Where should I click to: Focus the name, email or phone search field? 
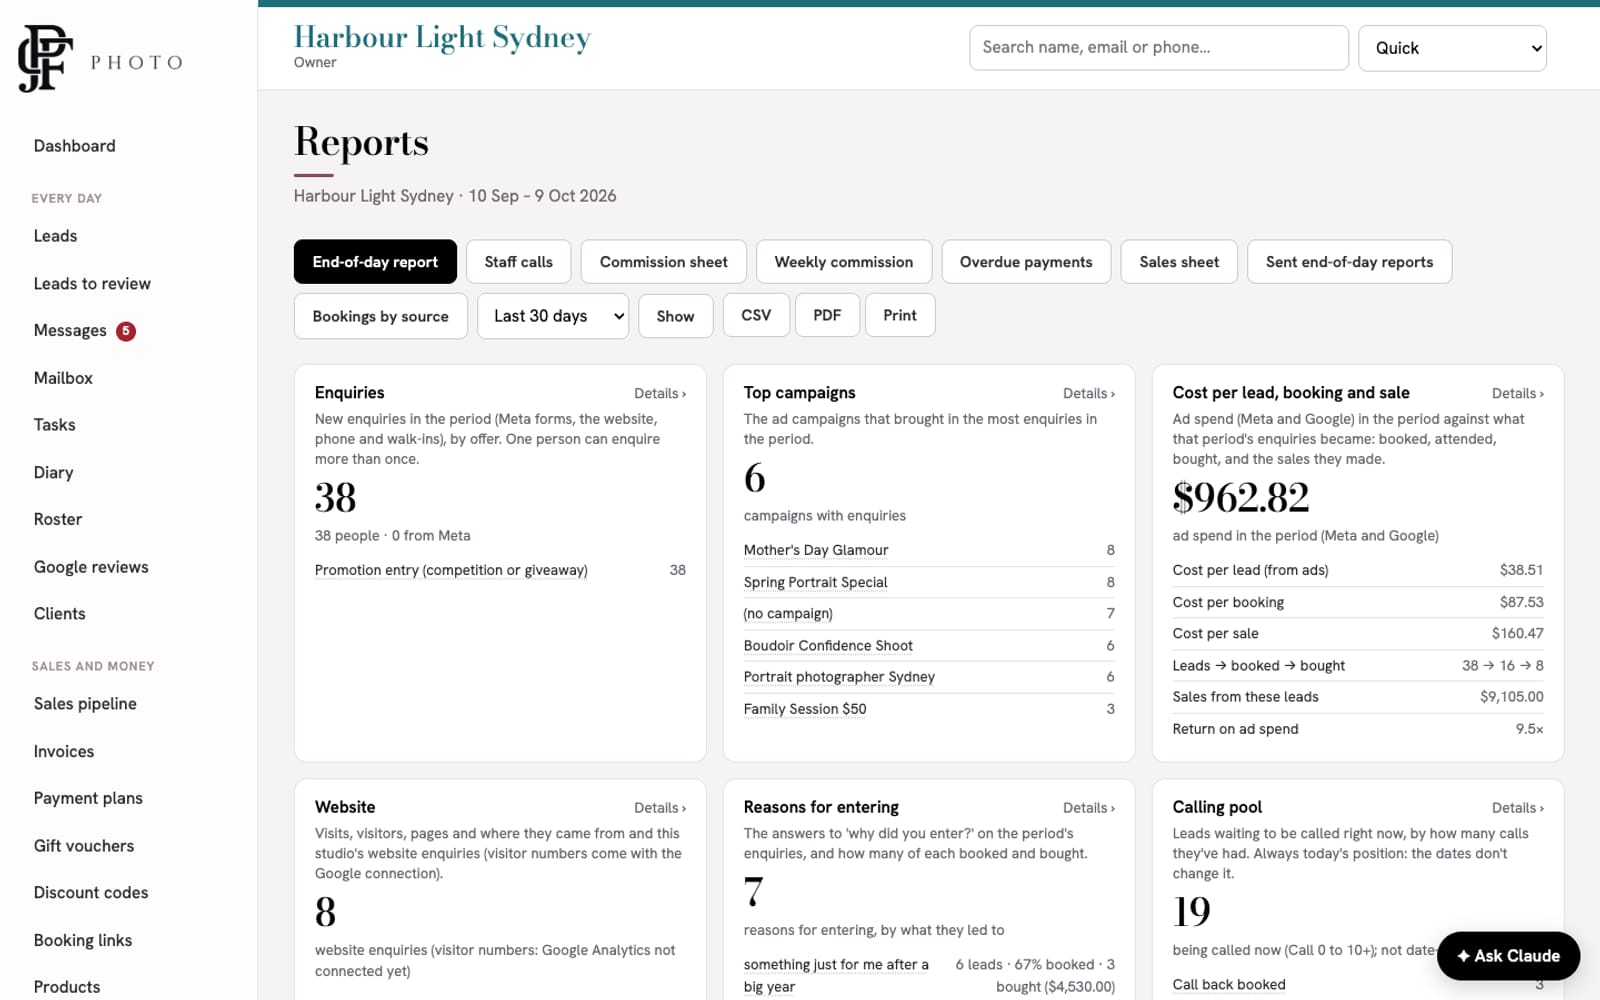[x=1159, y=48]
